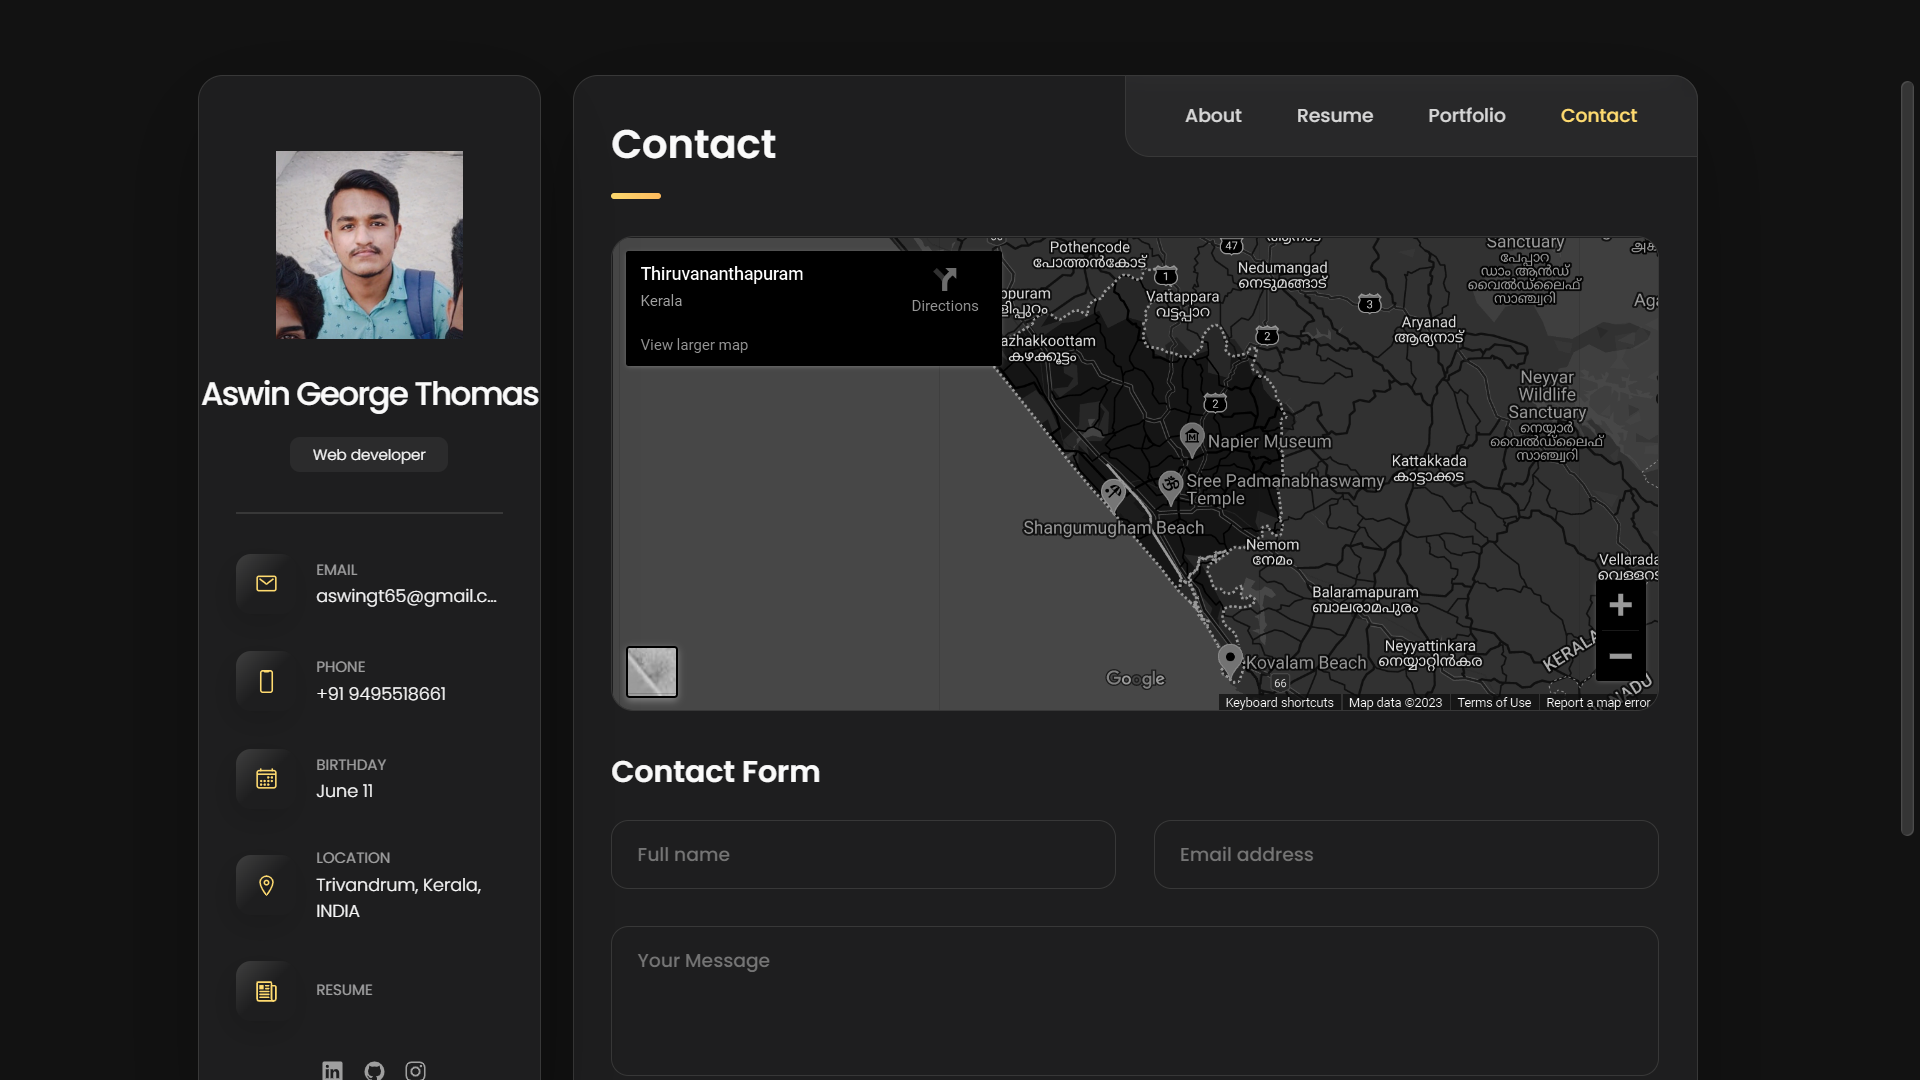Click the page vertical scrollbar
1920x1080 pixels.
coord(1907,460)
